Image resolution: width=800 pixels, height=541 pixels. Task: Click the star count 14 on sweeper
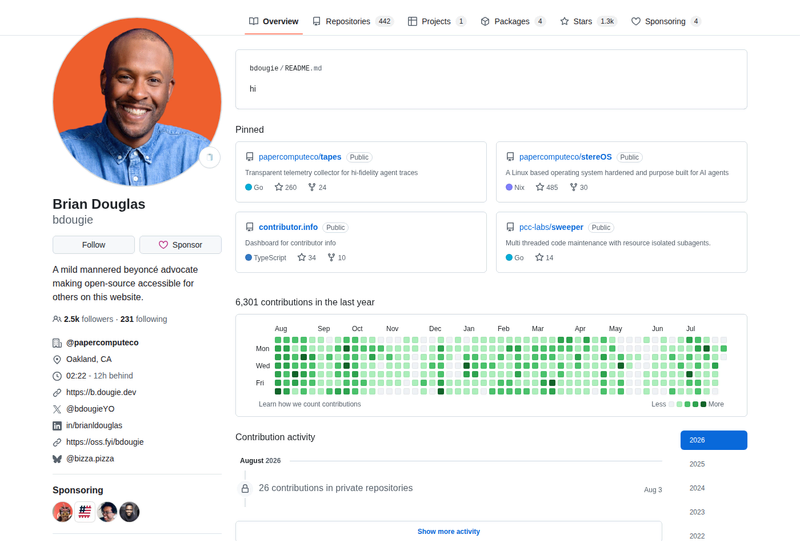(544, 258)
